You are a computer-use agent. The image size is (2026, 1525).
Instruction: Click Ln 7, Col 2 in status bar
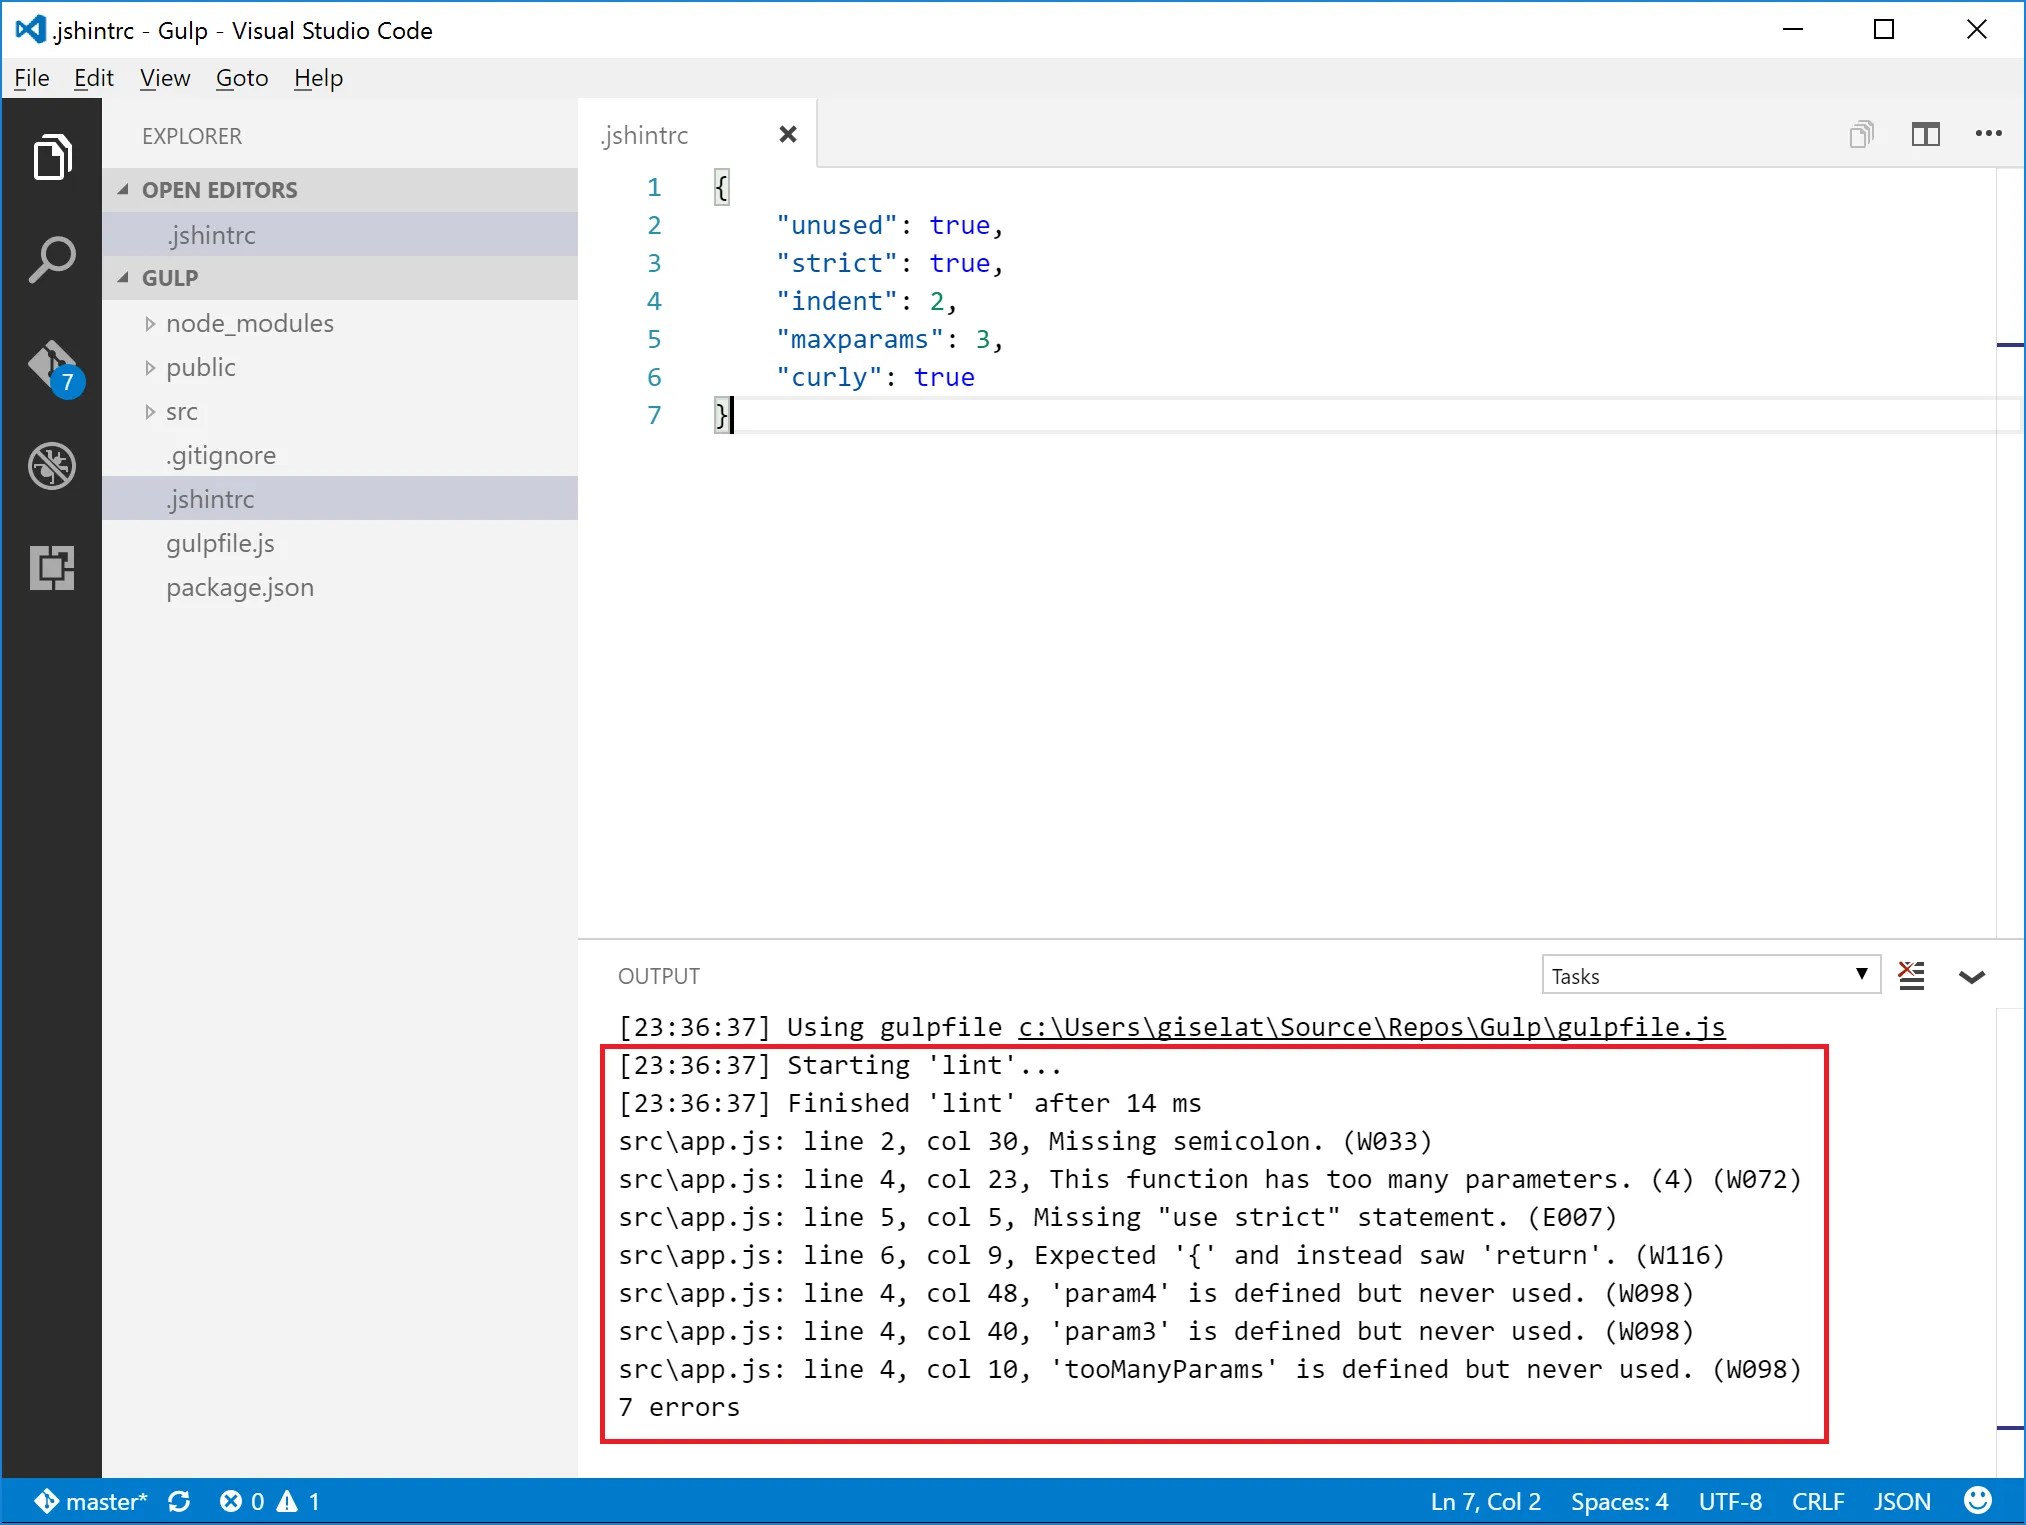pos(1485,1501)
